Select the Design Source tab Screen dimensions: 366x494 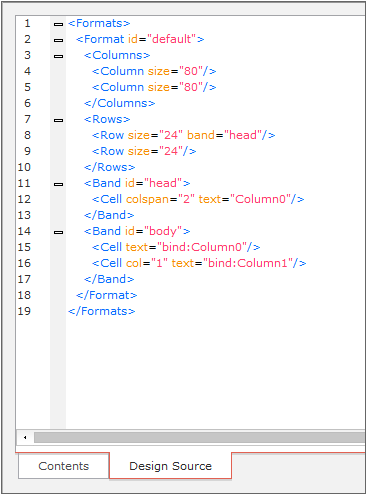(x=170, y=466)
